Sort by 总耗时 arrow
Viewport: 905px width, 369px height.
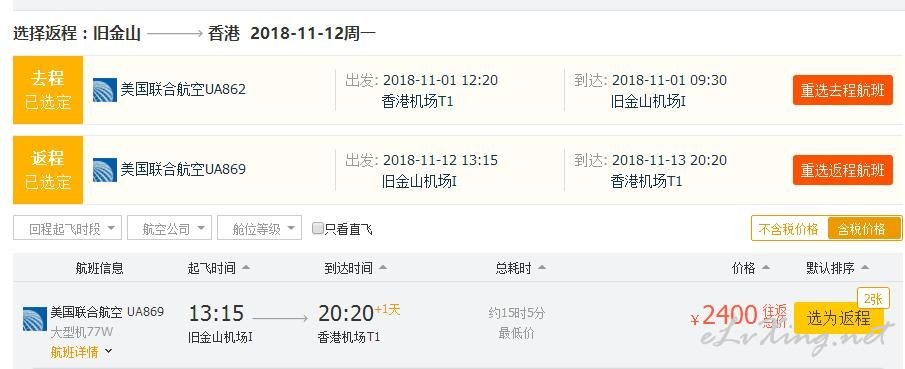point(541,268)
